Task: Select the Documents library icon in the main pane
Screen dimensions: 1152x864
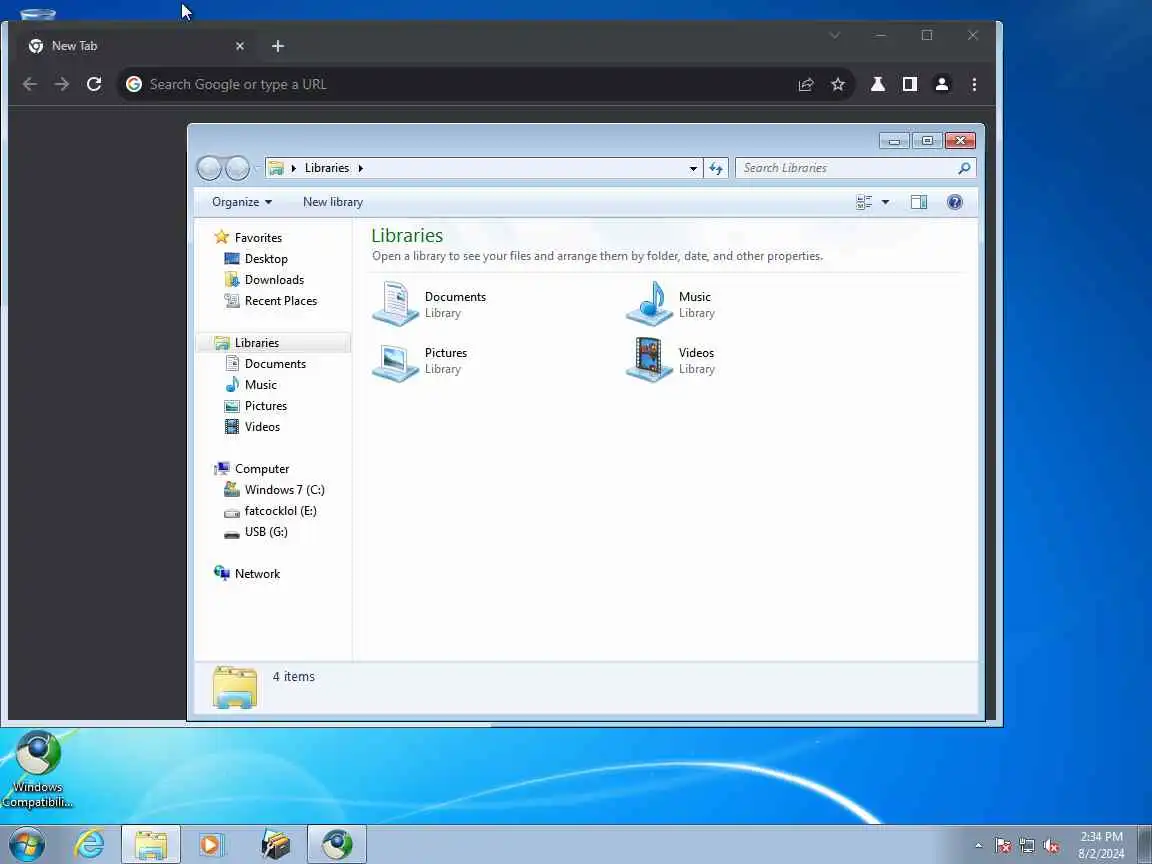Action: coord(395,303)
